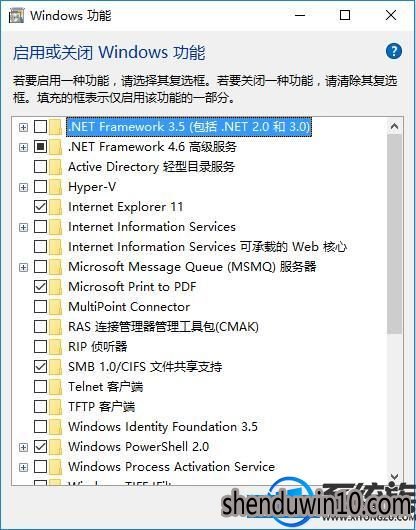Screen dimensions: 416x530
Task: Disable the Internet Explorer 11 checkbox
Action: 41,207
